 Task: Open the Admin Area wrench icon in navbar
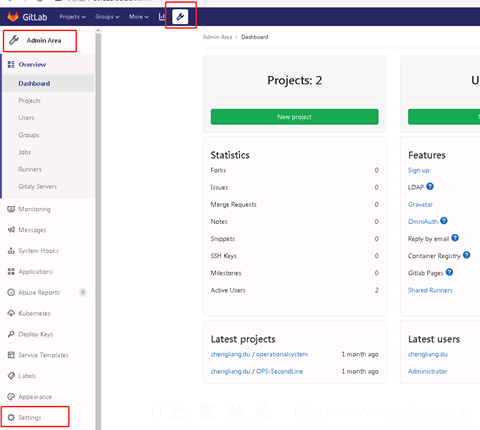coord(180,16)
